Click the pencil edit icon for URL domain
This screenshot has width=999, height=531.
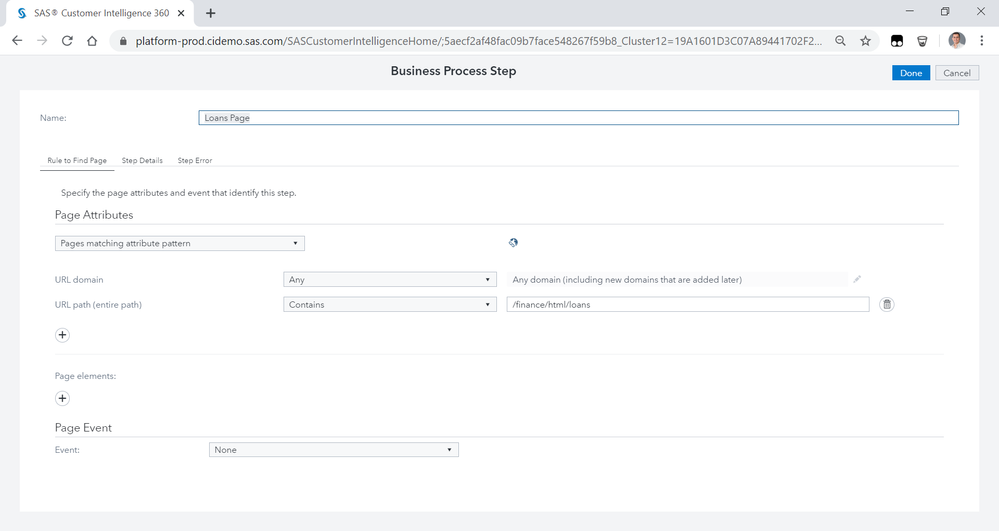[x=857, y=280]
